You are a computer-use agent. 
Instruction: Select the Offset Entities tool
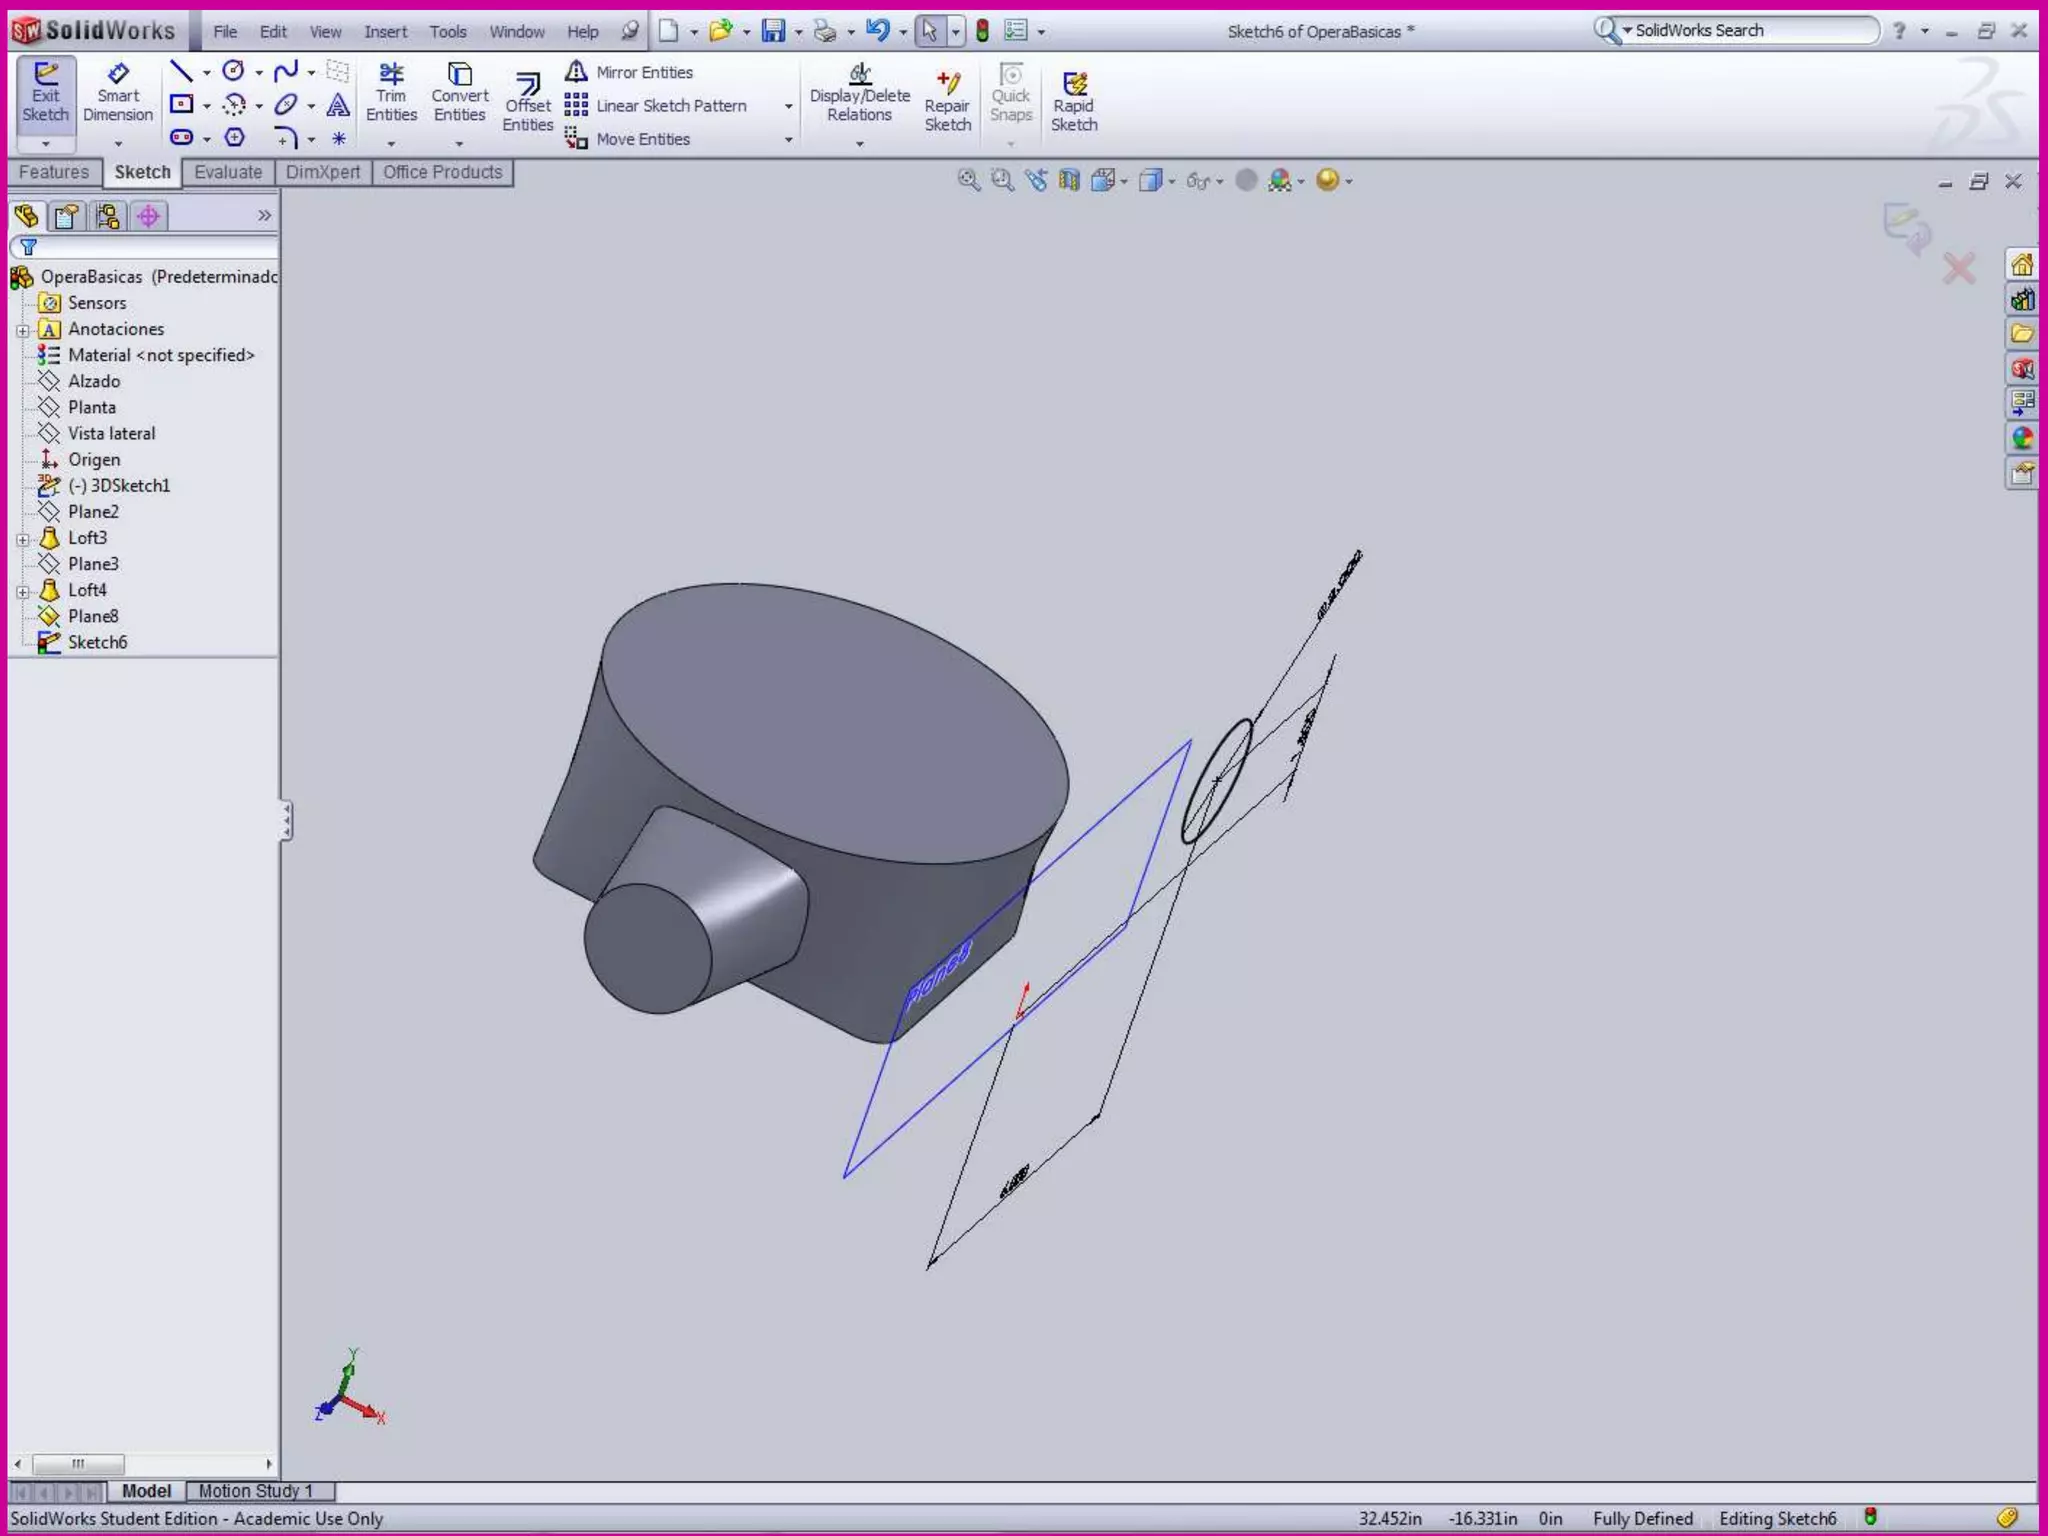coord(527,102)
